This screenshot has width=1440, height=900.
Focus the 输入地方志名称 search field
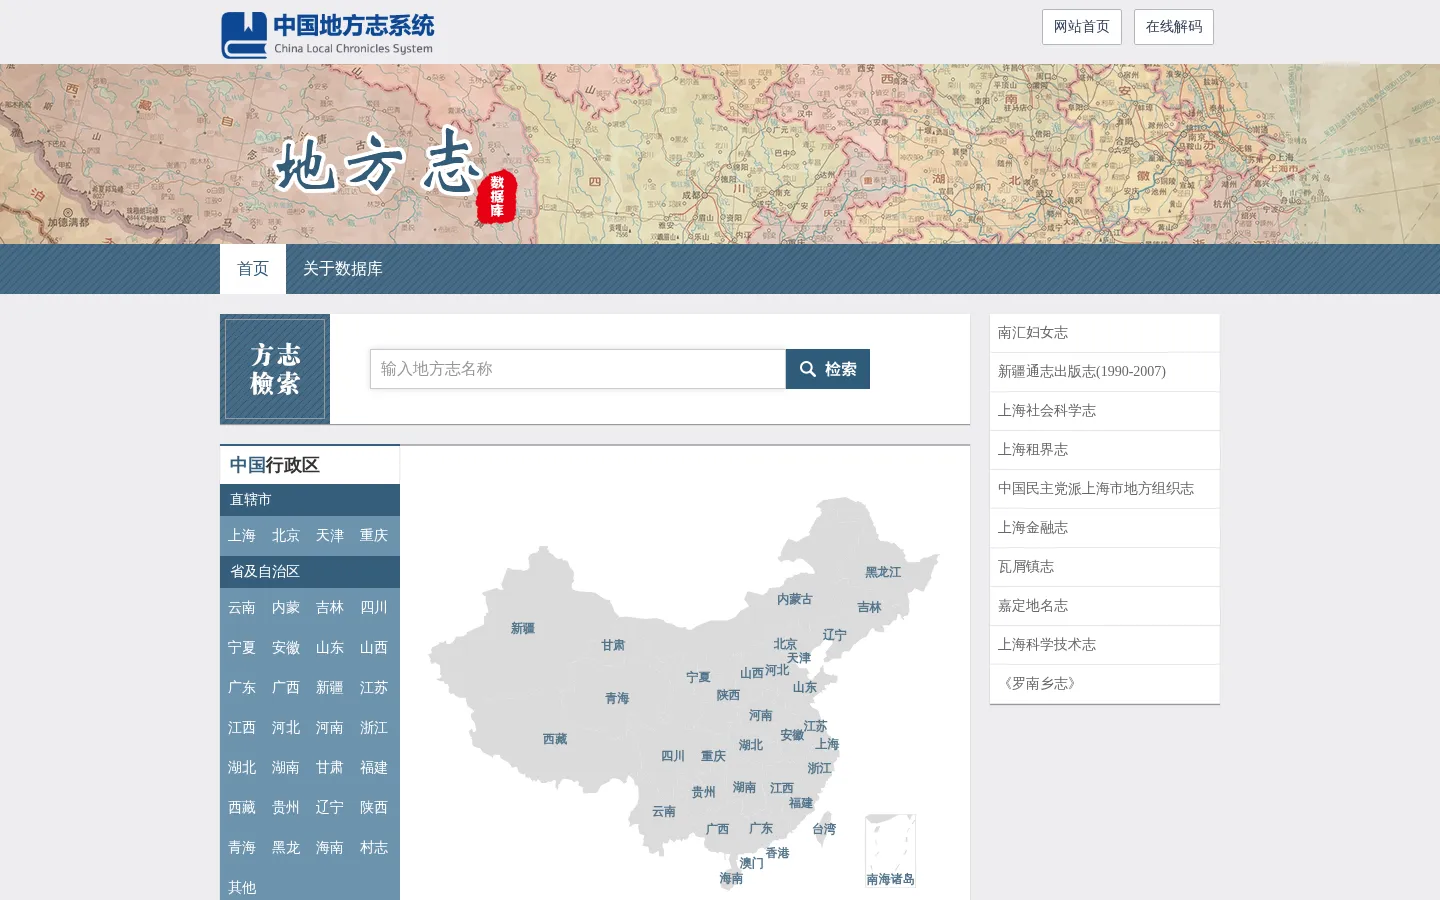[578, 369]
